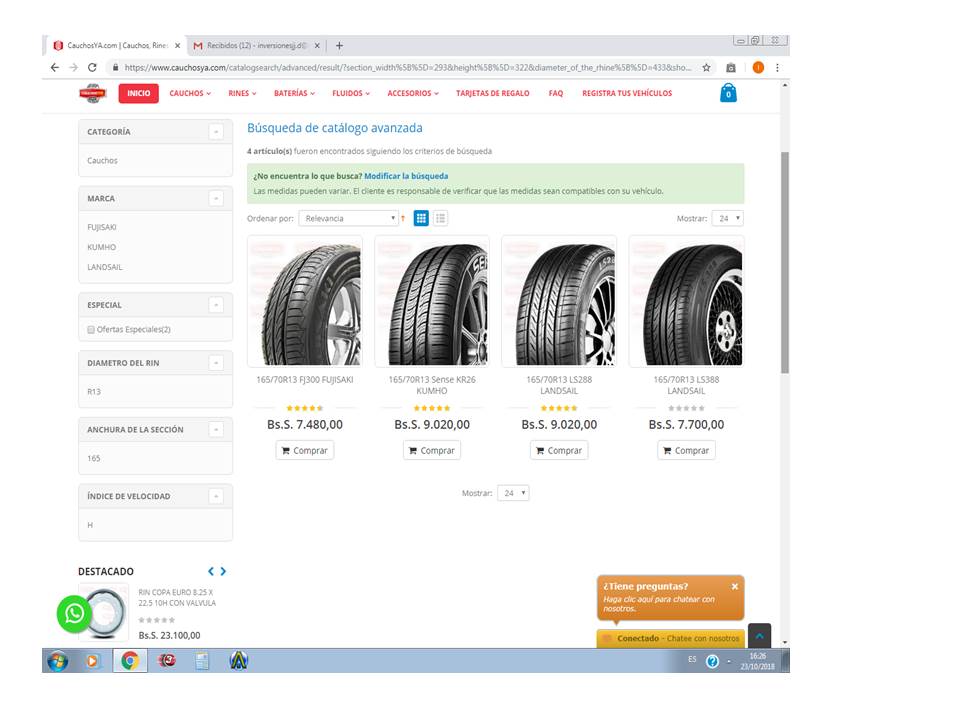This screenshot has height=720, width=960.
Task: Collapse the ESPECIAL filter panel
Action: click(216, 305)
